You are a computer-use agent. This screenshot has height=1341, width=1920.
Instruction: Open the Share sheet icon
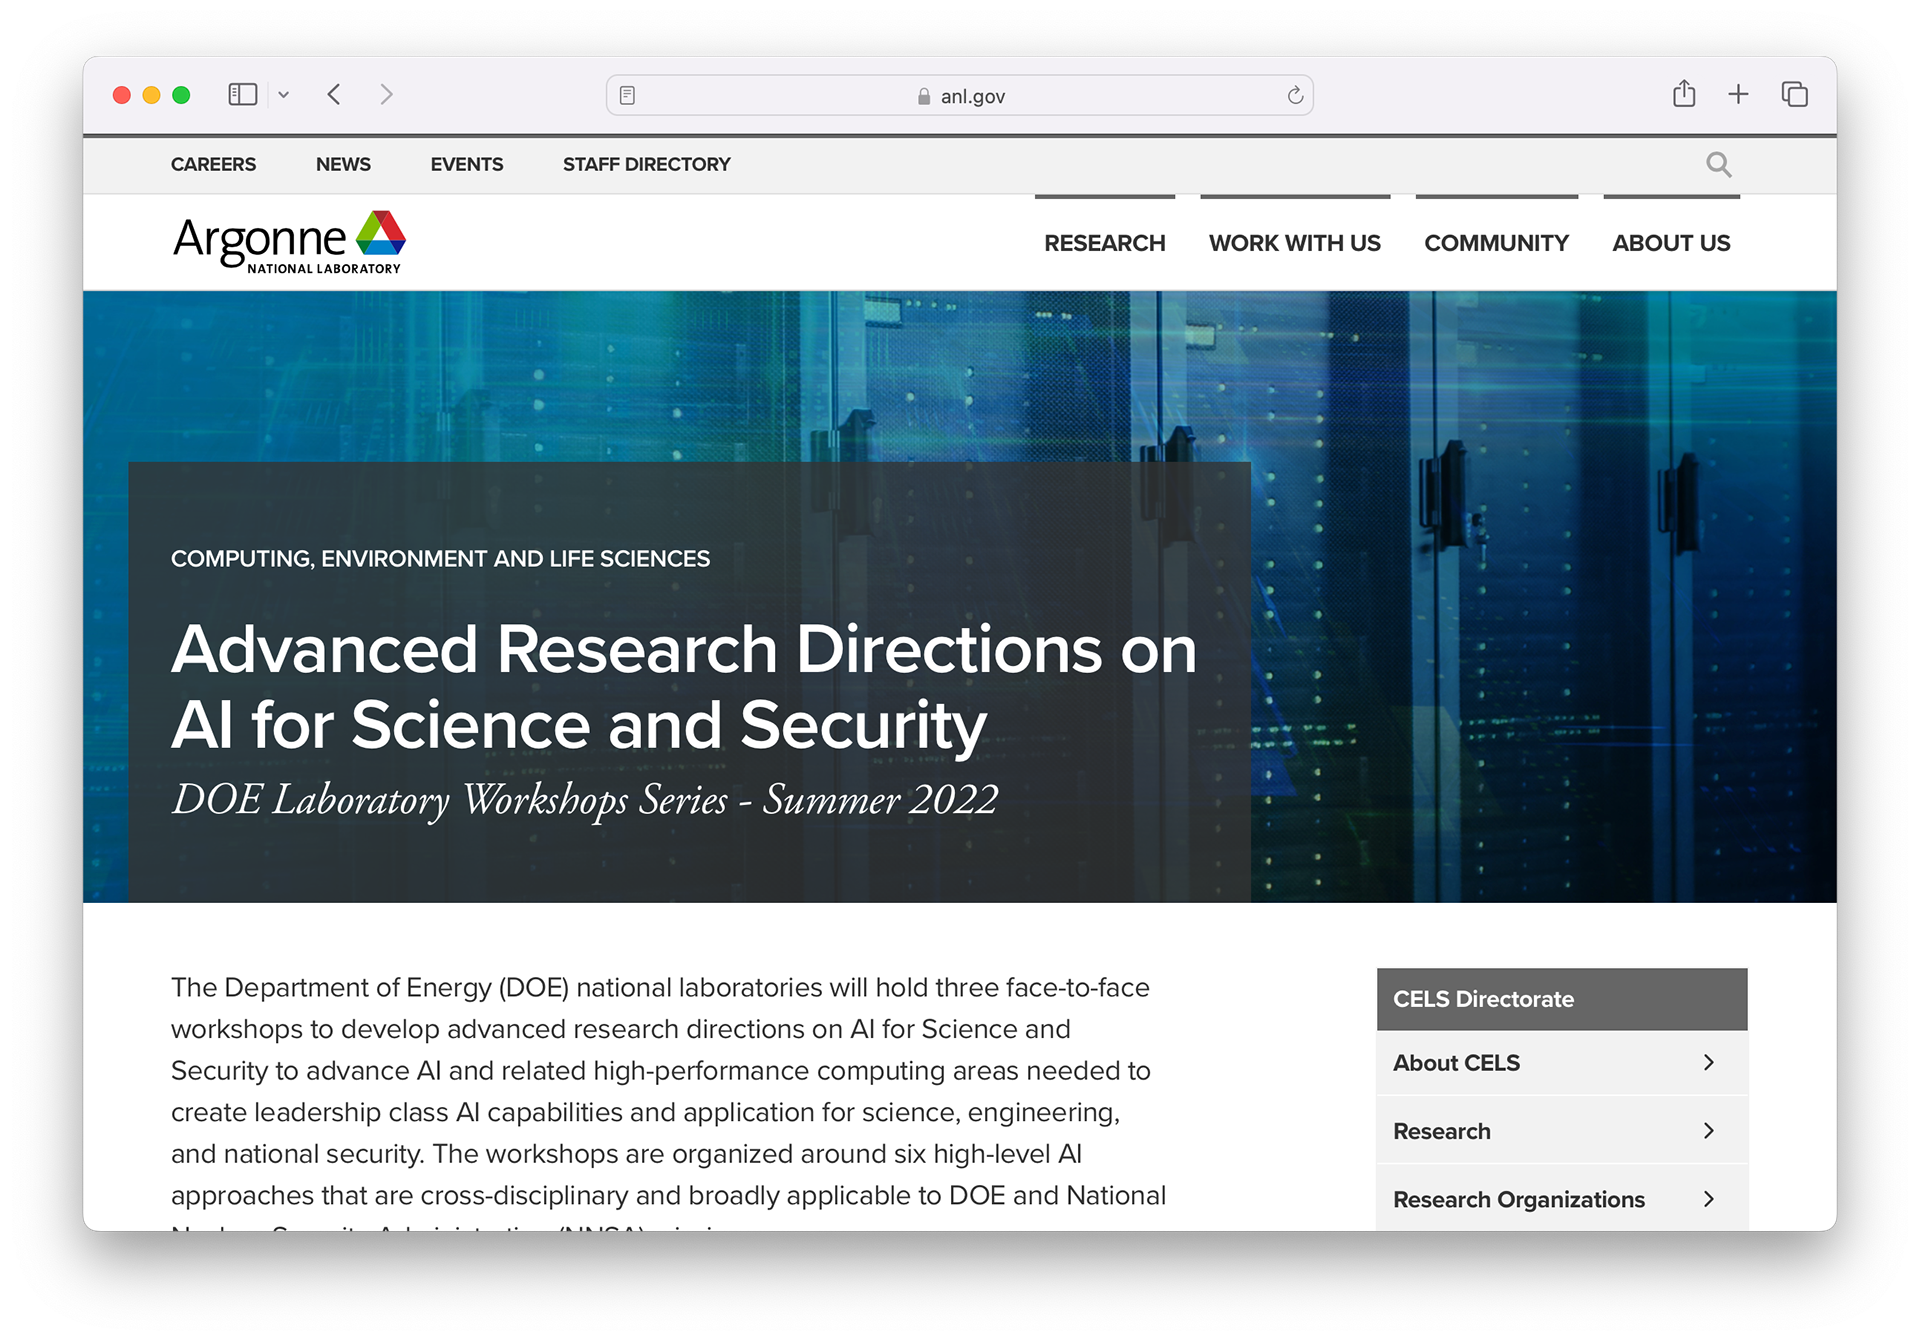(1684, 94)
